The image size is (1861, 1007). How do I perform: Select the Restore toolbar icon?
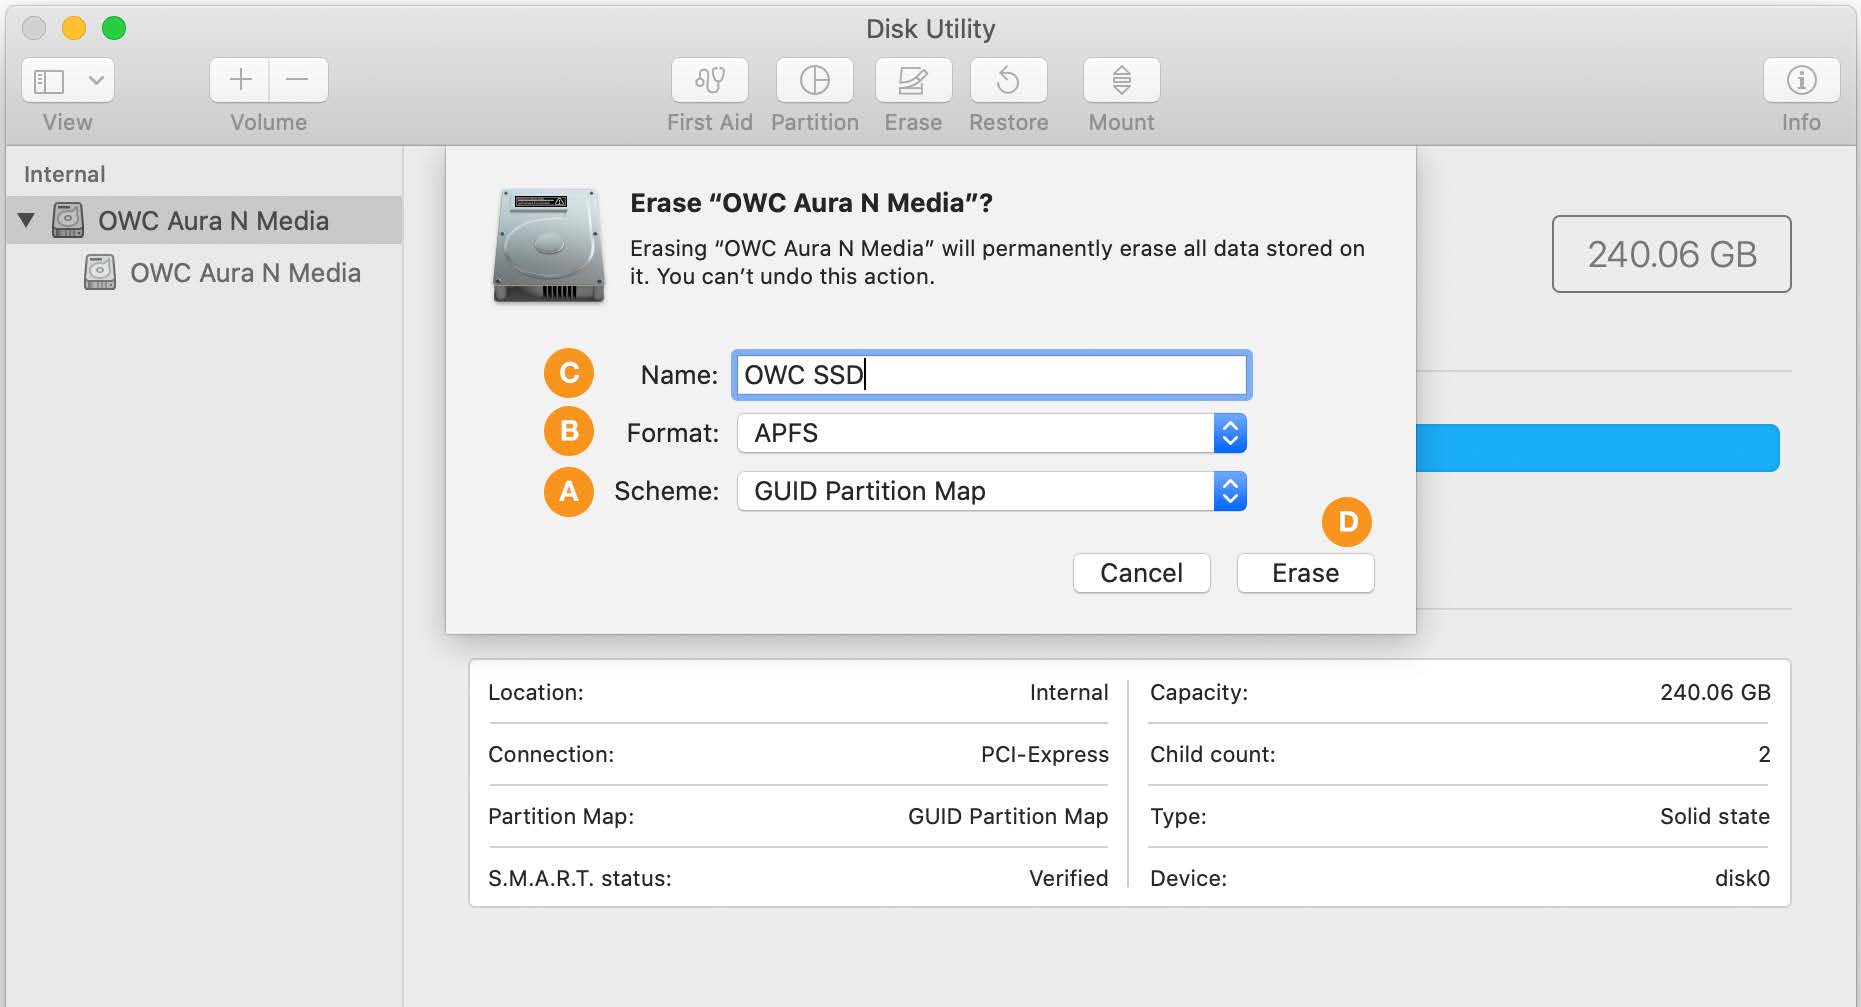[x=1008, y=80]
